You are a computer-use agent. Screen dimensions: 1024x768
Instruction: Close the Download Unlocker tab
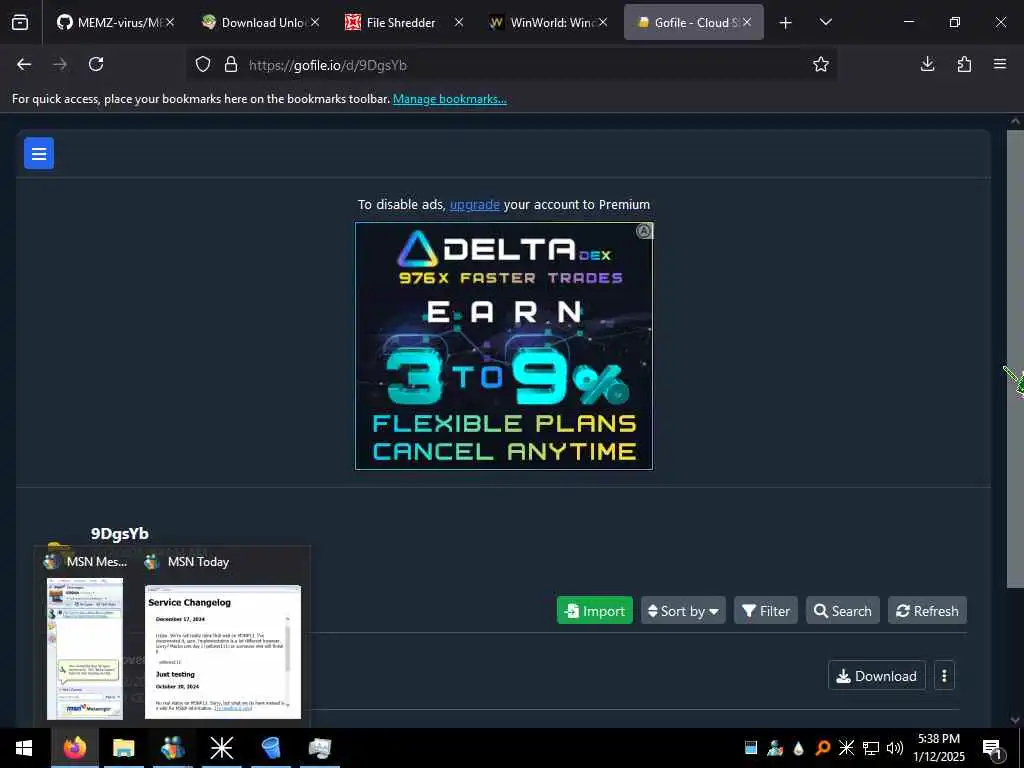315,22
